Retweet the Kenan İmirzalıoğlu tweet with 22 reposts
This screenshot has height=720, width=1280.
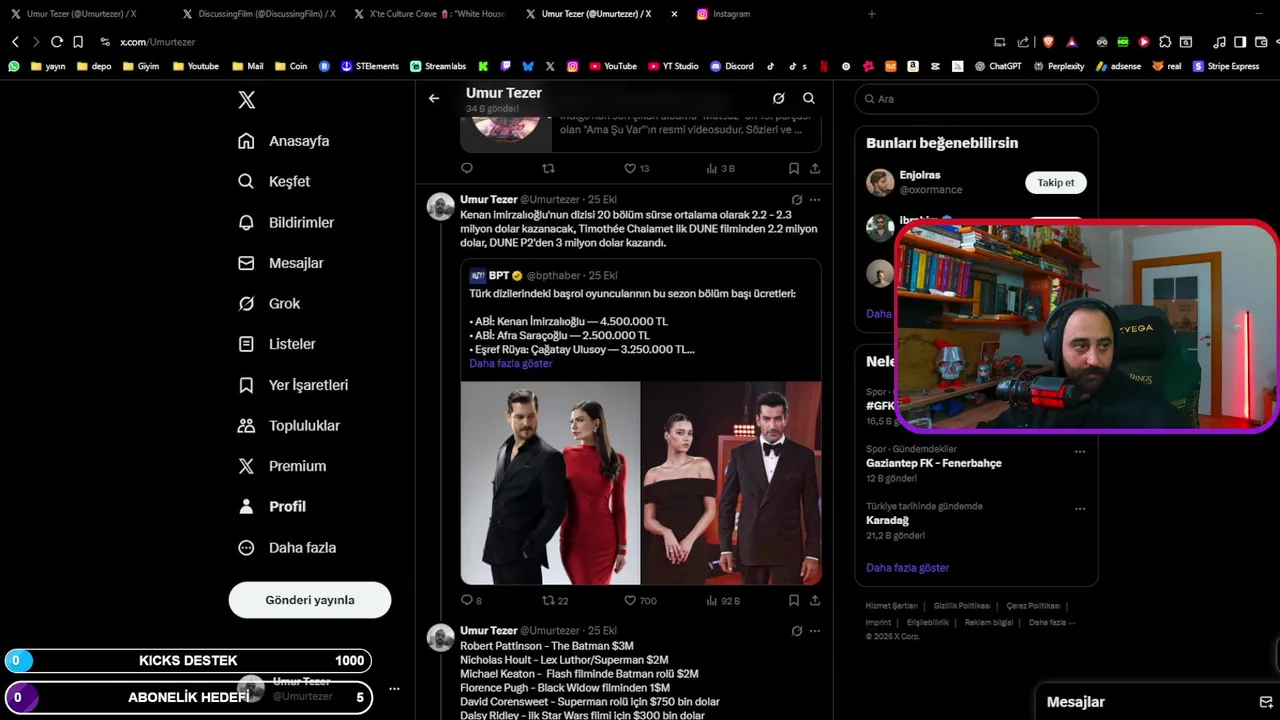click(x=555, y=601)
